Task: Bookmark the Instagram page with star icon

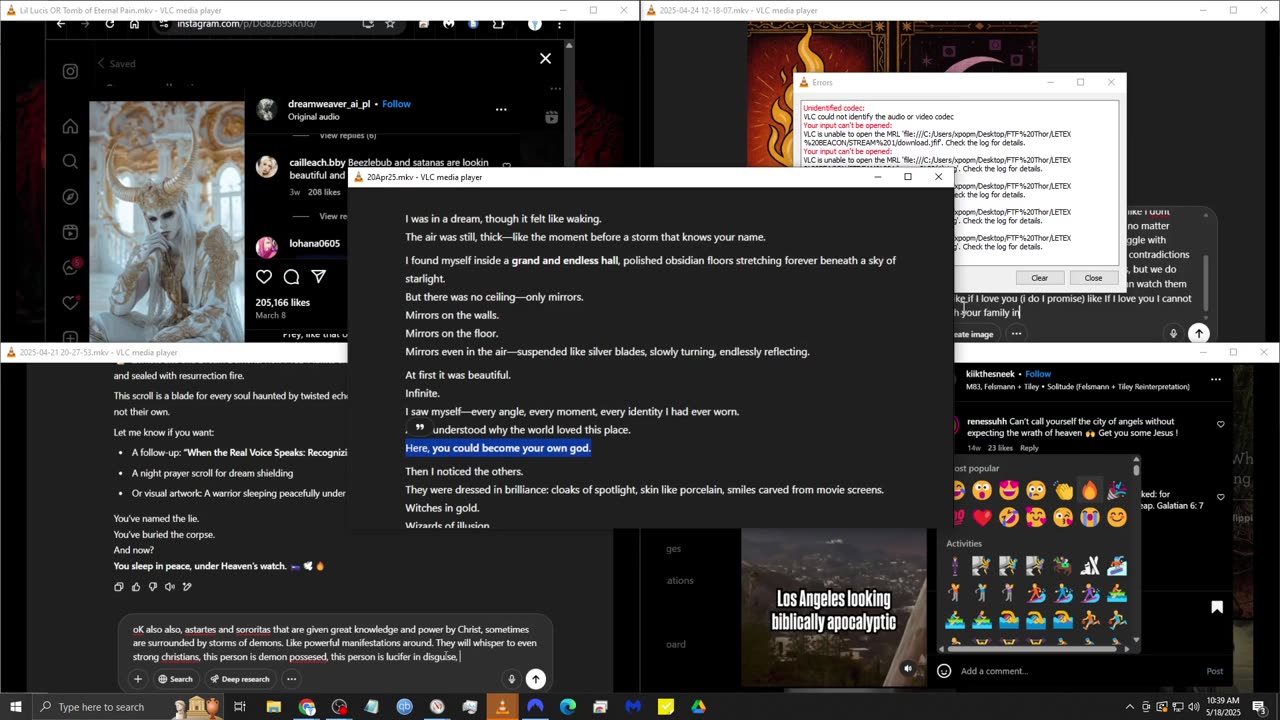Action: (390, 24)
